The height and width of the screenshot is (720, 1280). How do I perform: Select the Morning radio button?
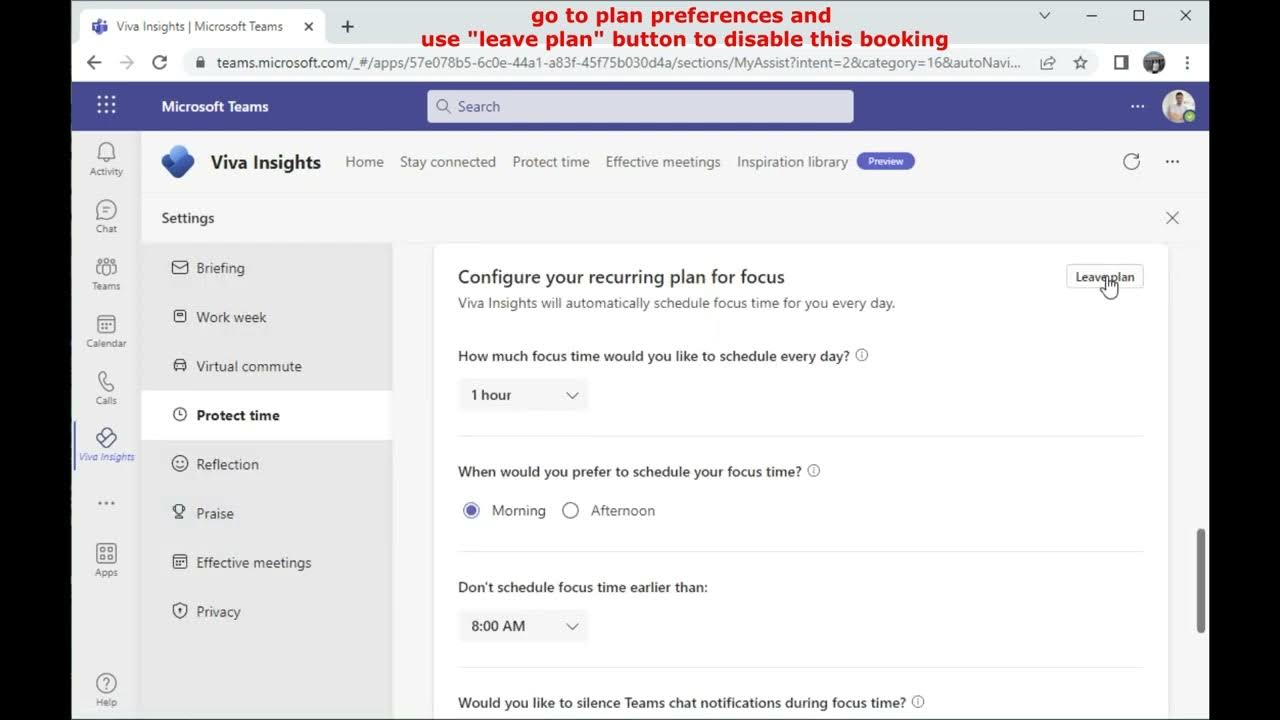coord(471,511)
